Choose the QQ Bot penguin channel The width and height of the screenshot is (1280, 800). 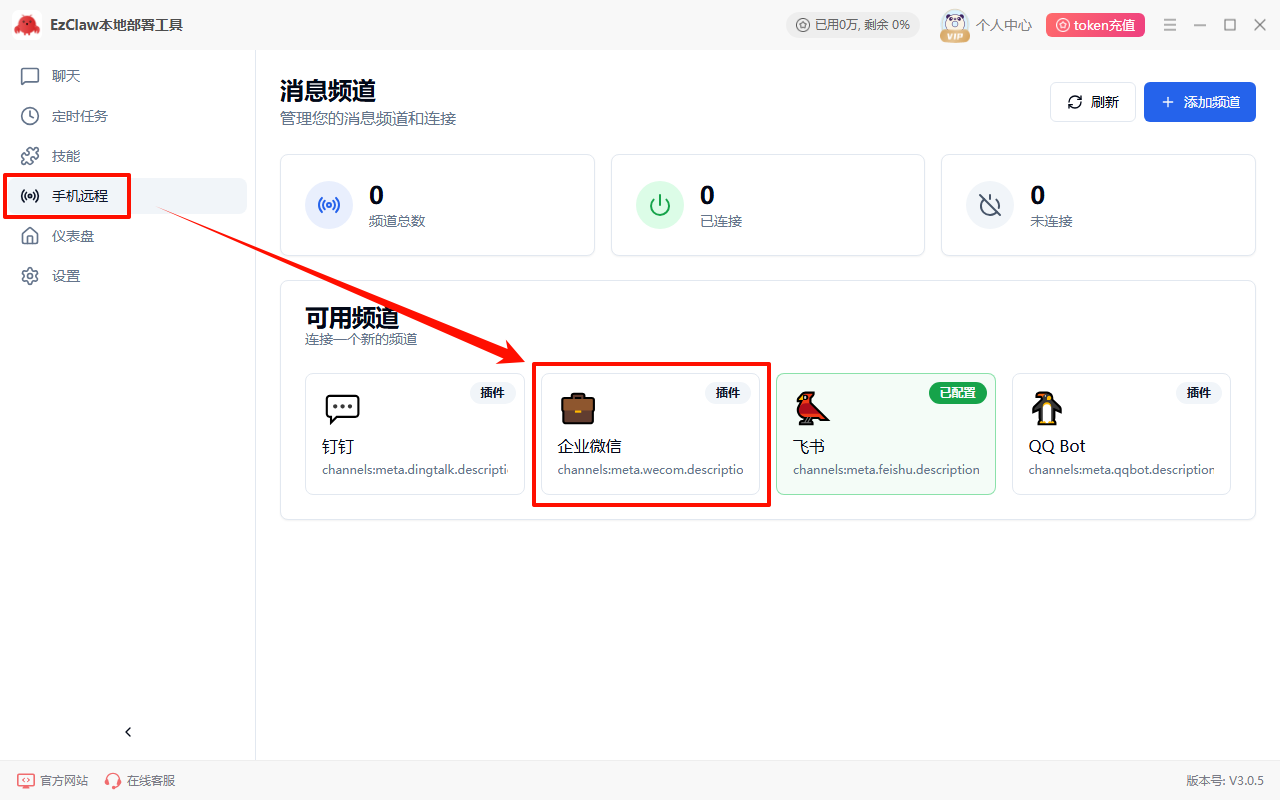point(1120,434)
